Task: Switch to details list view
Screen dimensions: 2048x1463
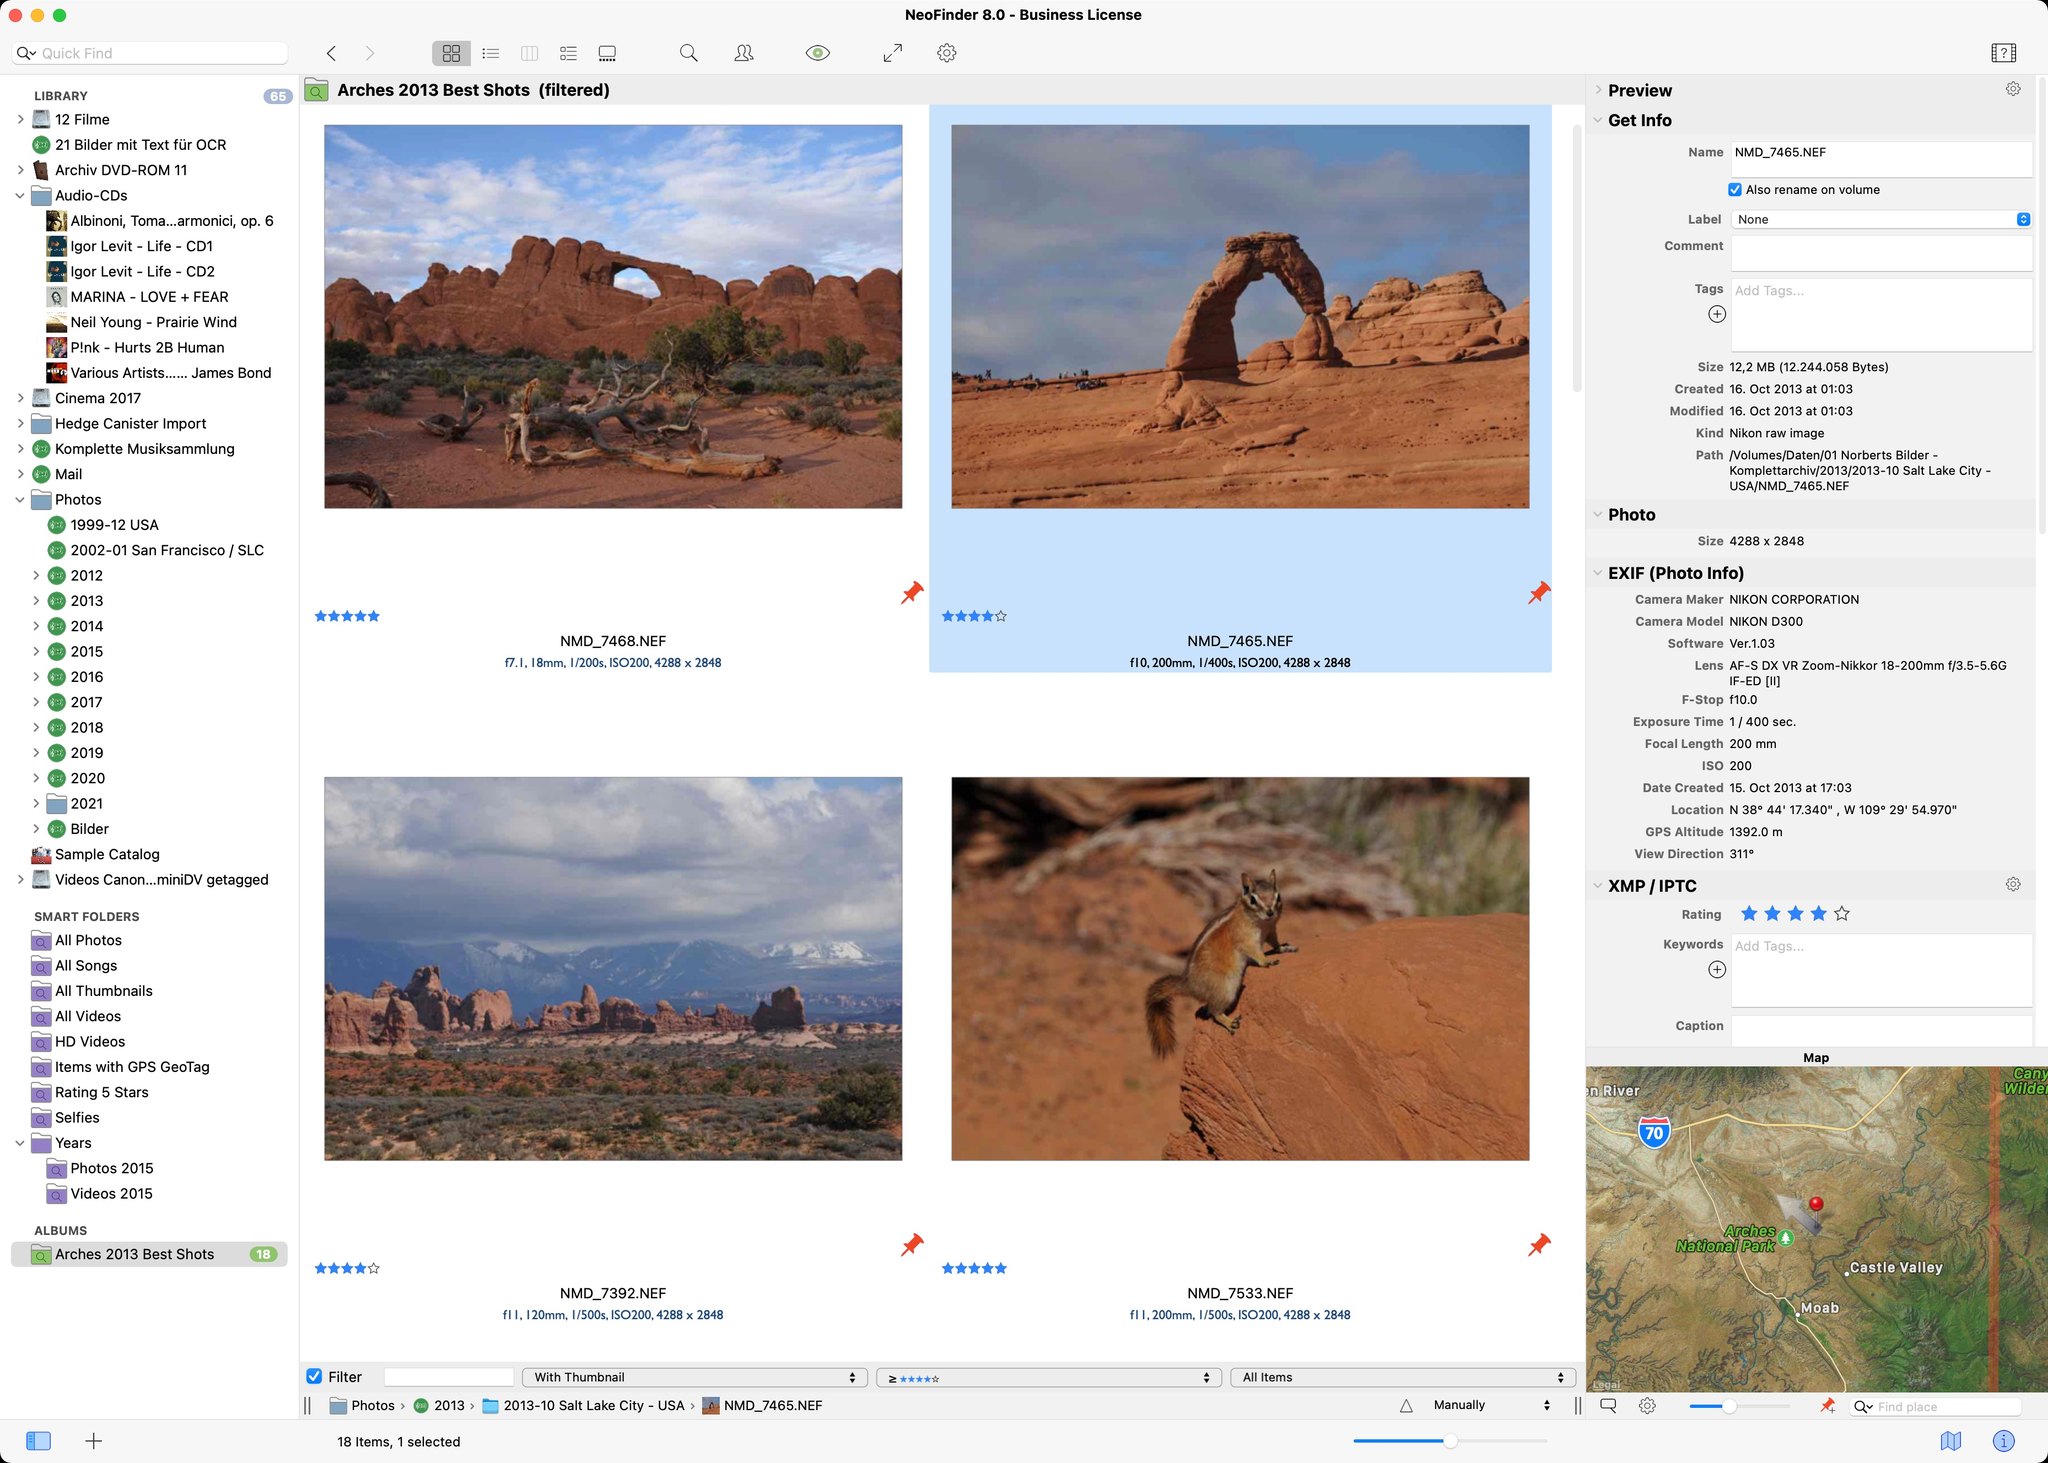Action: (x=568, y=53)
